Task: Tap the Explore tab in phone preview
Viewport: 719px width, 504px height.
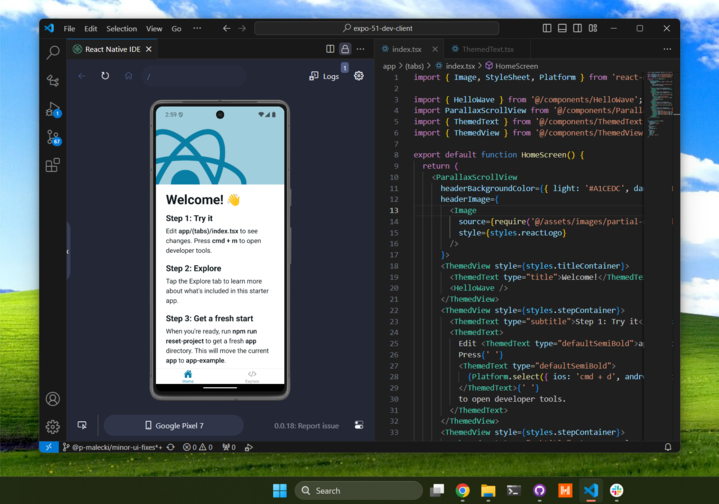Action: click(x=252, y=377)
